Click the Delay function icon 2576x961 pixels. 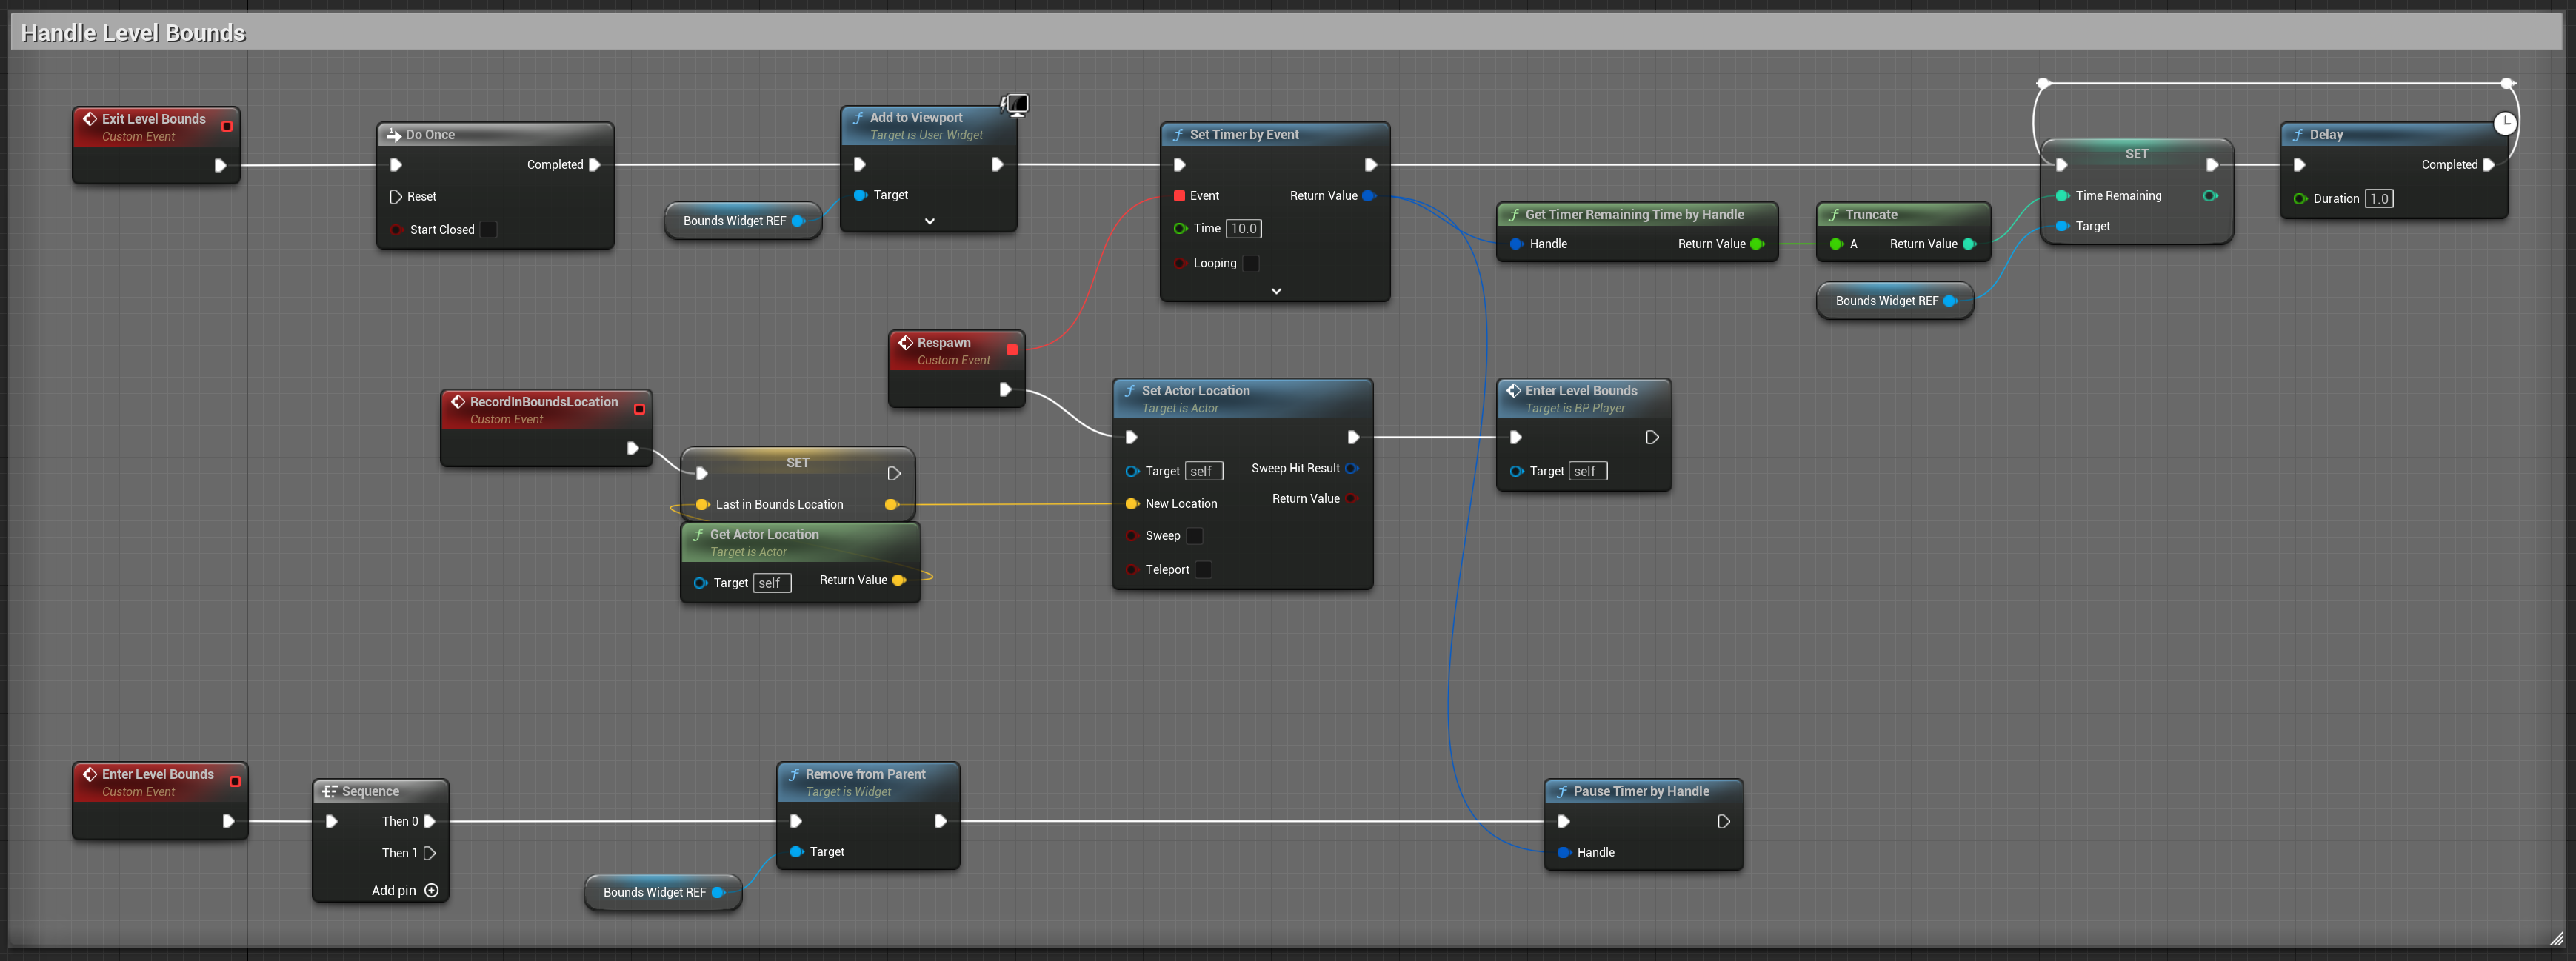2298,135
